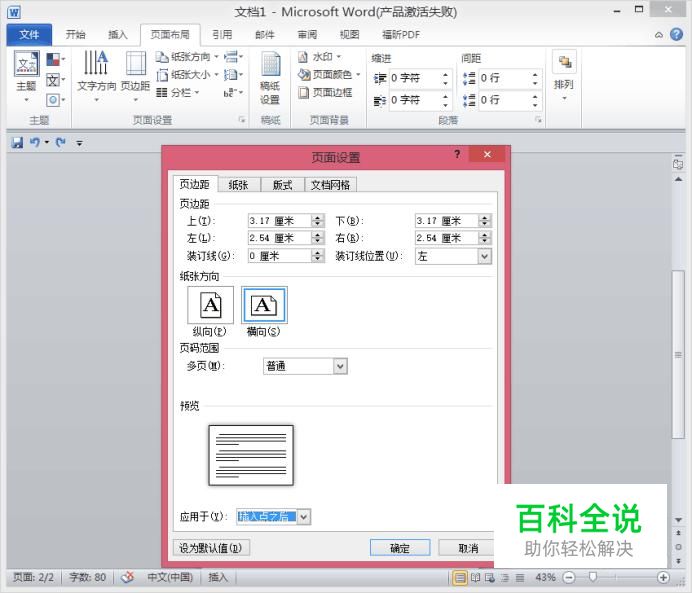Open the Margins (页边距) ribbon menu
Screen dimensions: 692x593
point(135,77)
